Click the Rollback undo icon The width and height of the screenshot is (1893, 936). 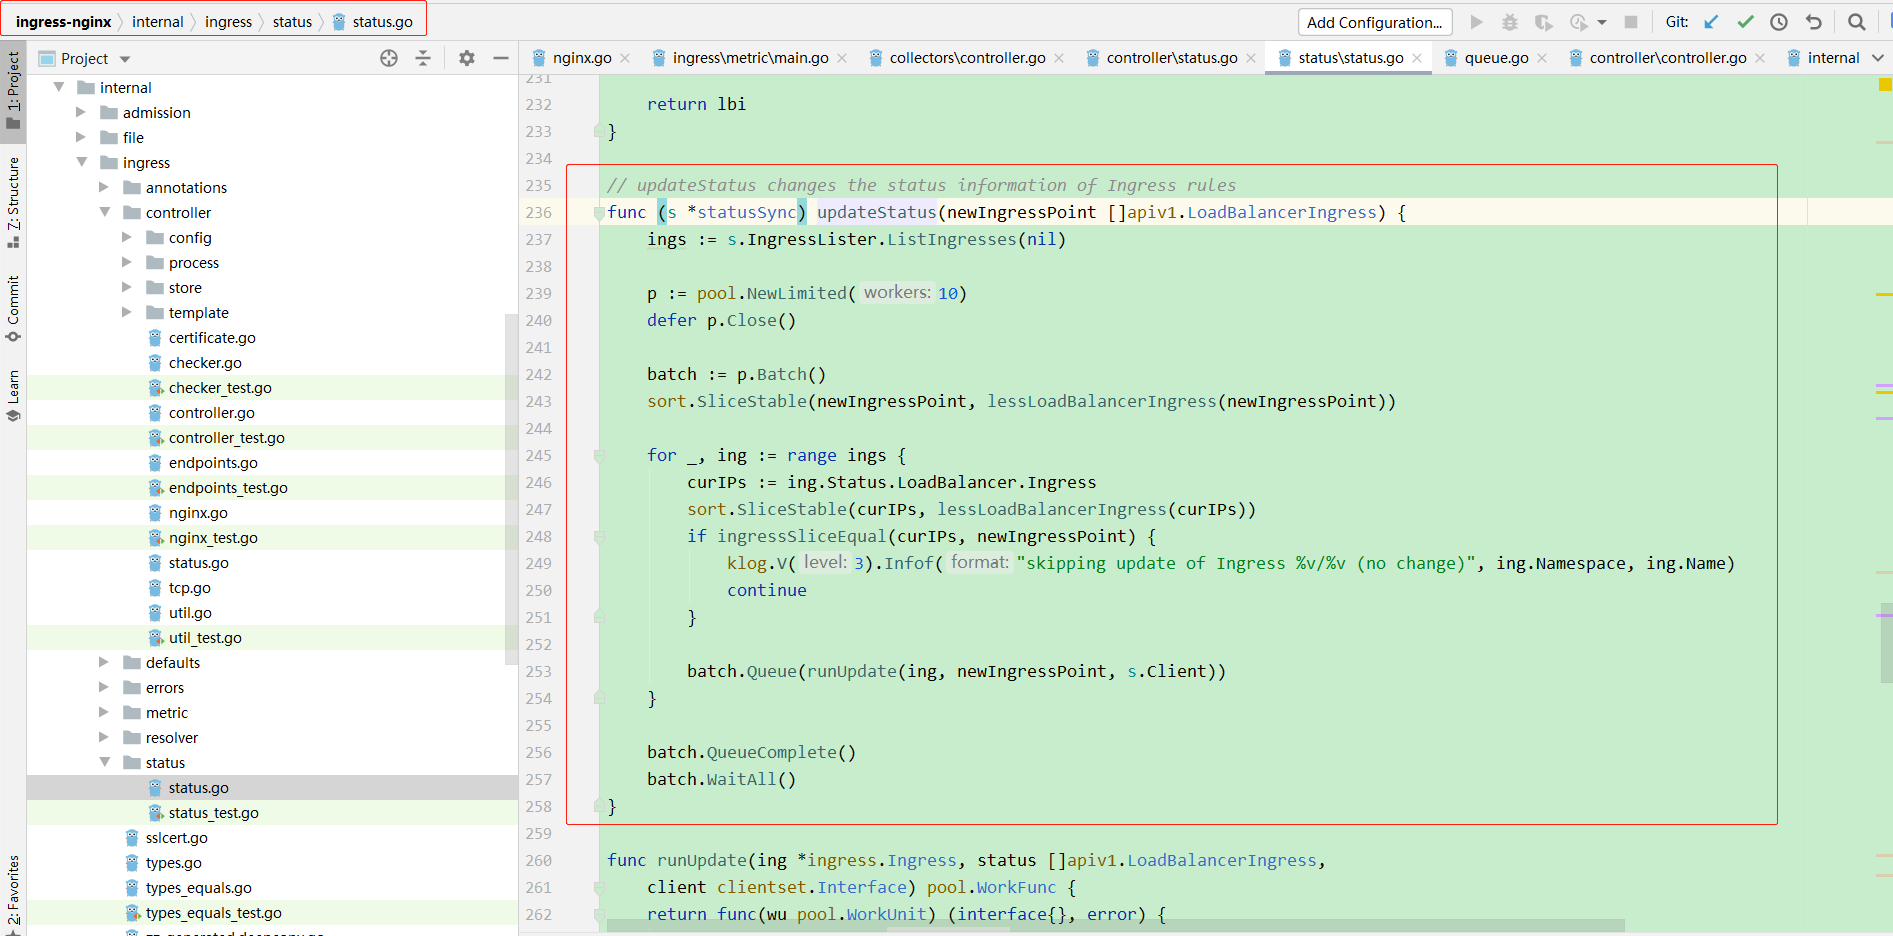(x=1813, y=22)
